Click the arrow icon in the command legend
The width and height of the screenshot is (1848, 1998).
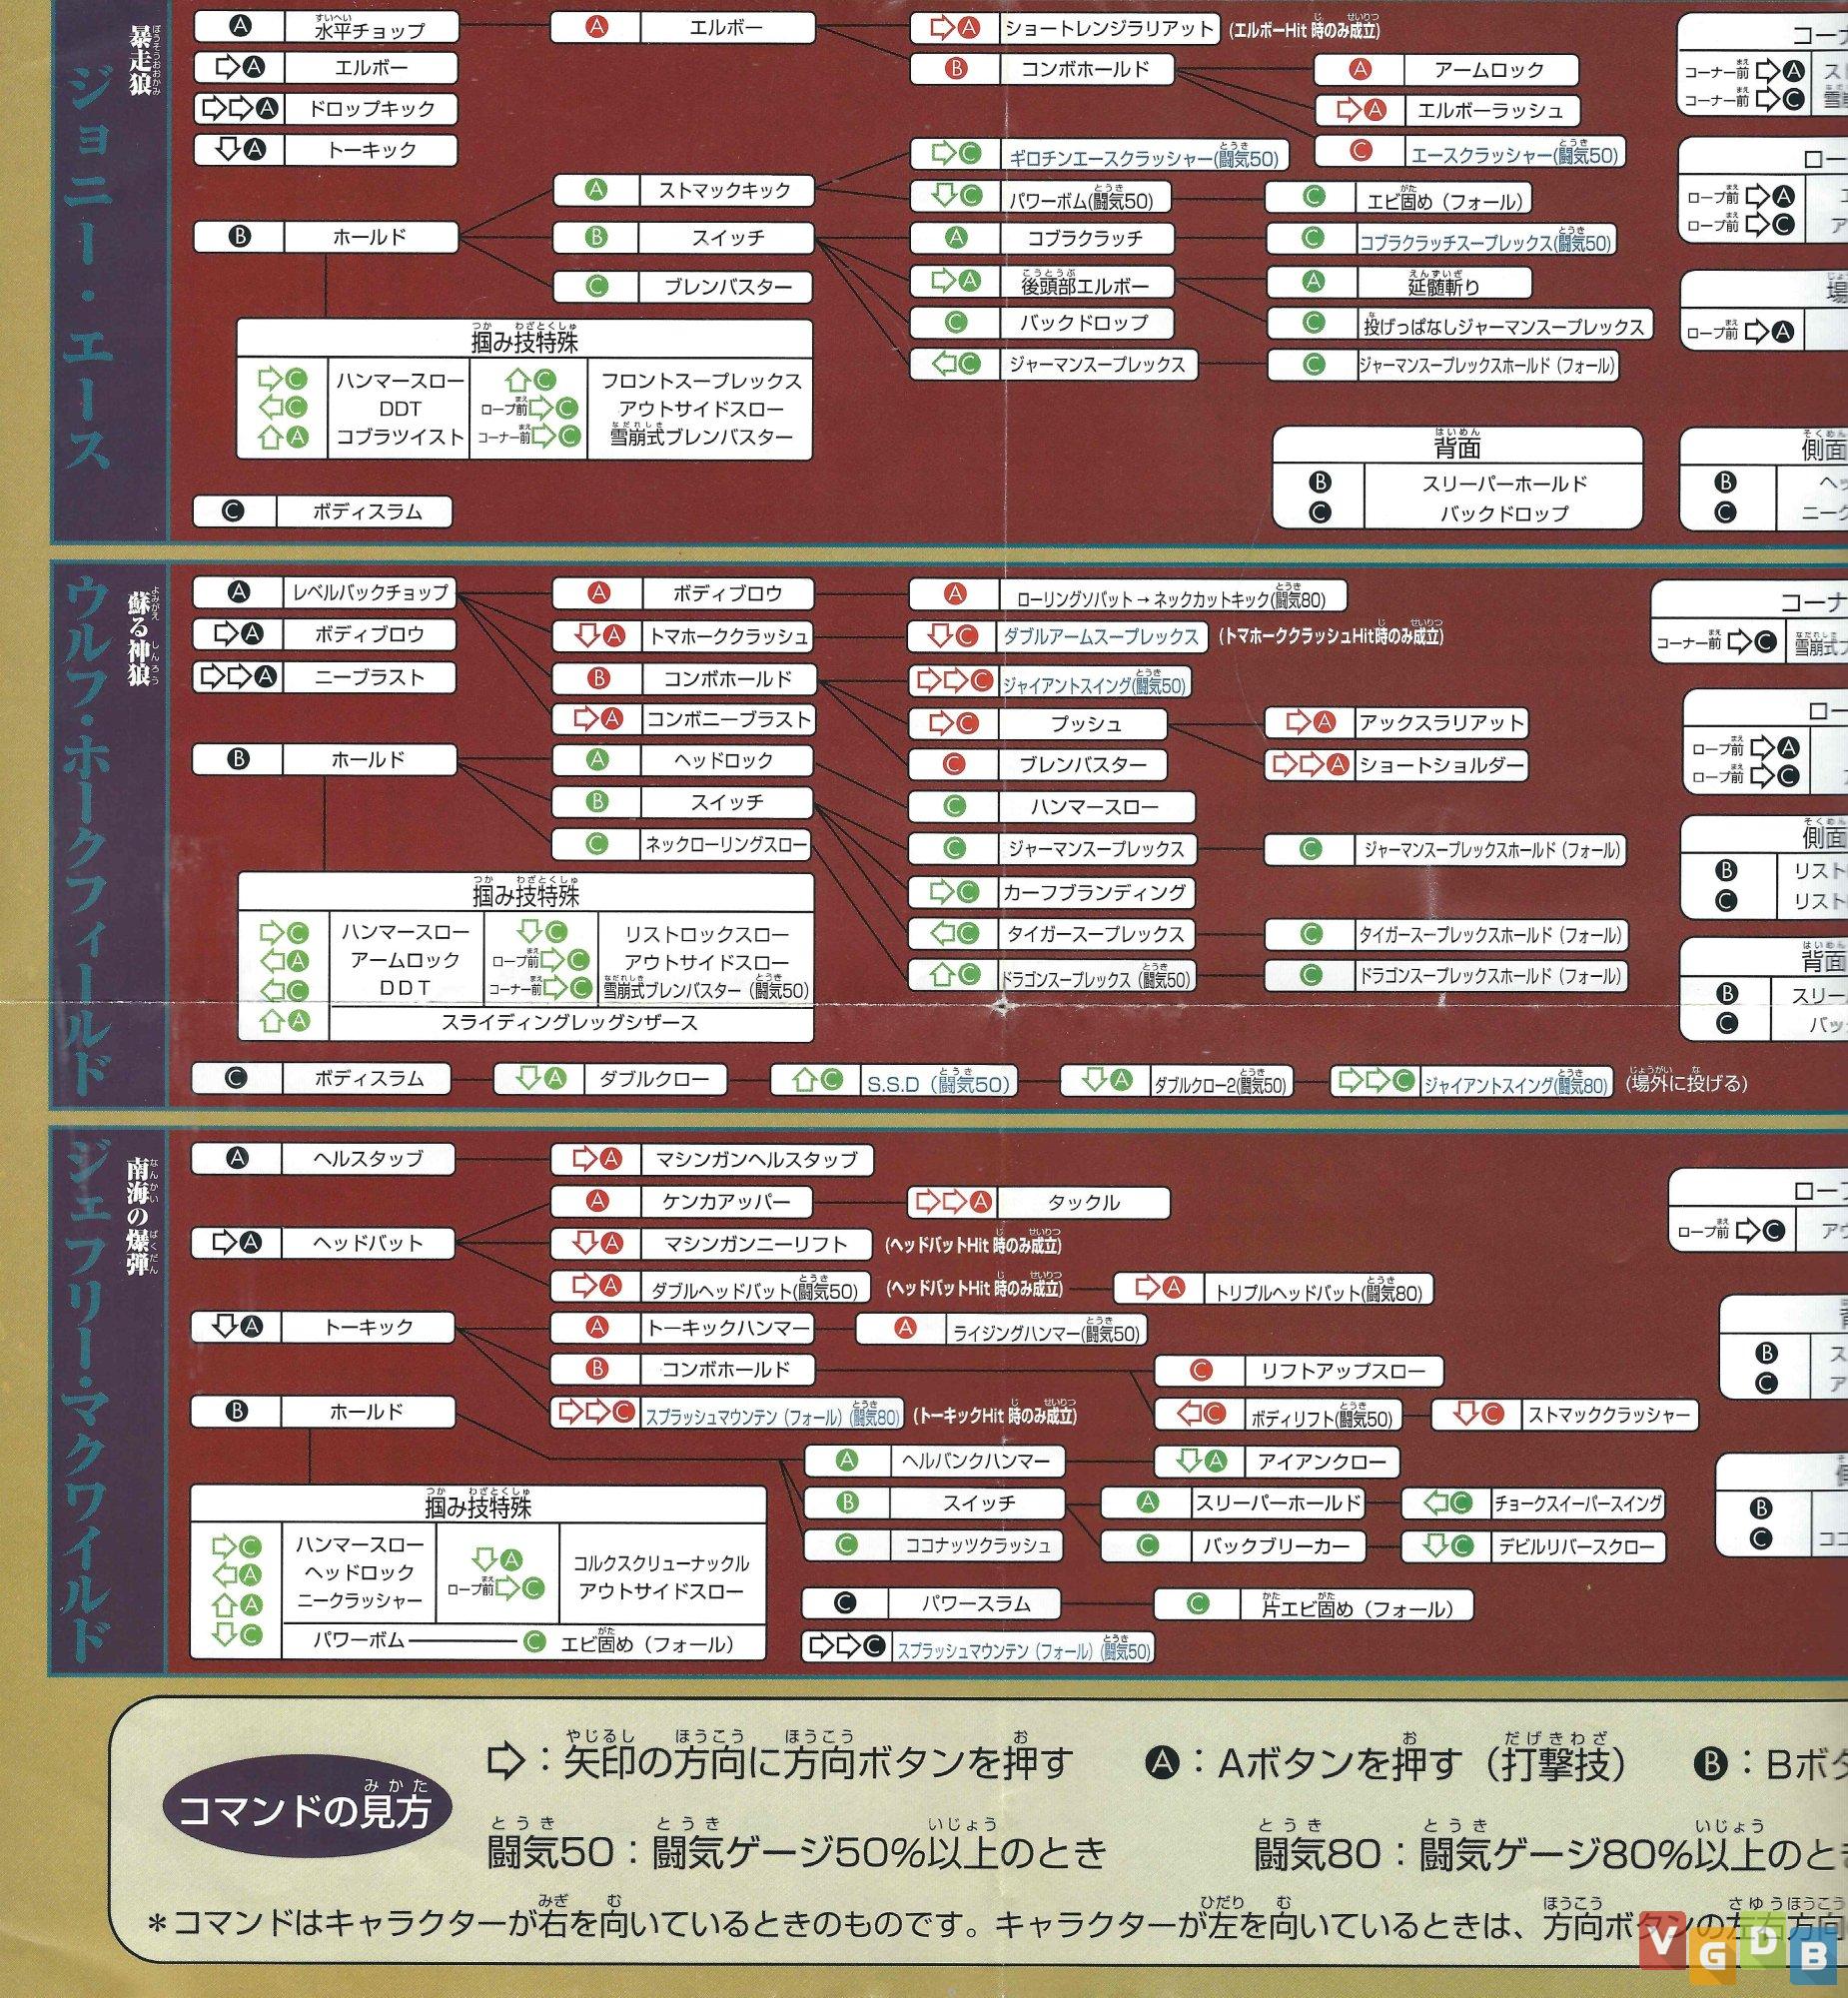pyautogui.click(x=505, y=1761)
